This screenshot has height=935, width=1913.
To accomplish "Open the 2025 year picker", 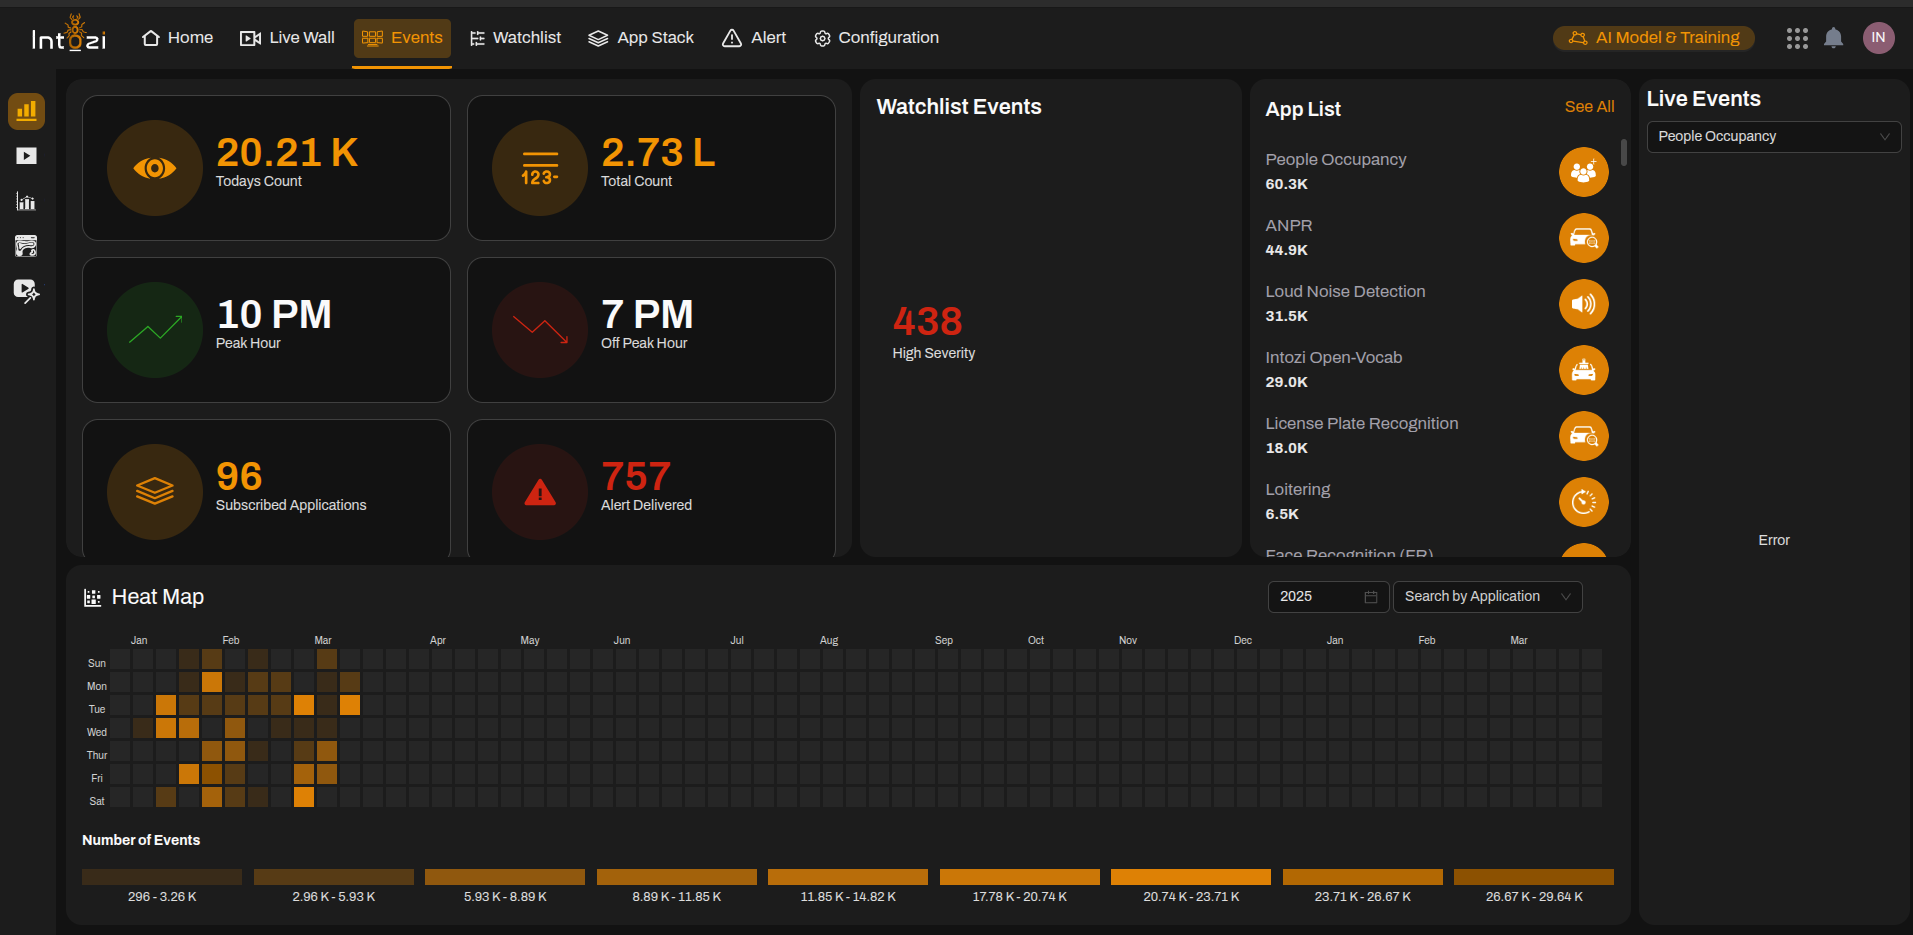I will [1327, 597].
